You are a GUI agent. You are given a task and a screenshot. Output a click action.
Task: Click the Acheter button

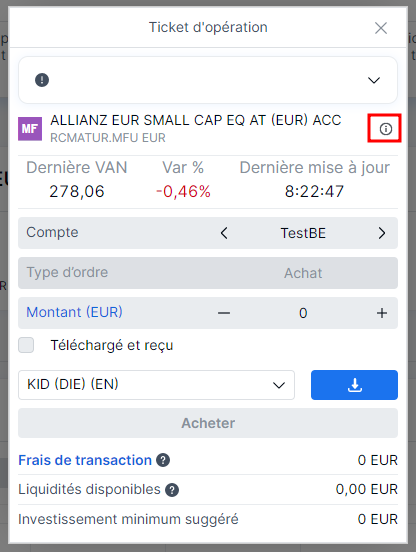[208, 423]
